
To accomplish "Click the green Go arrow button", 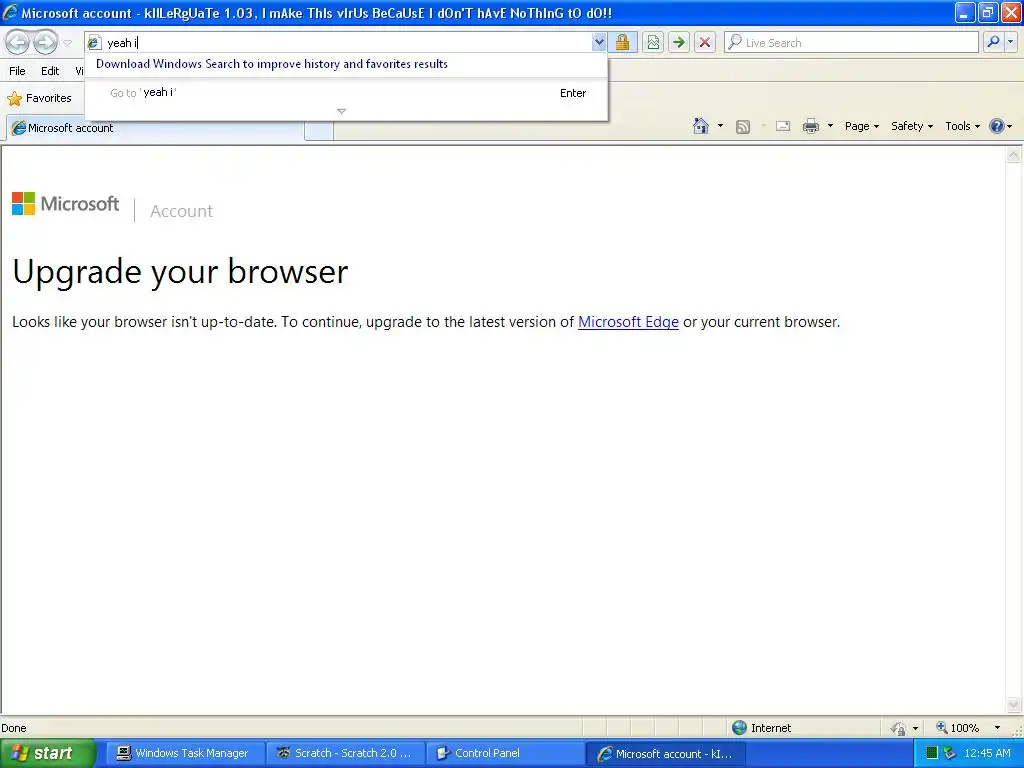I will (679, 42).
